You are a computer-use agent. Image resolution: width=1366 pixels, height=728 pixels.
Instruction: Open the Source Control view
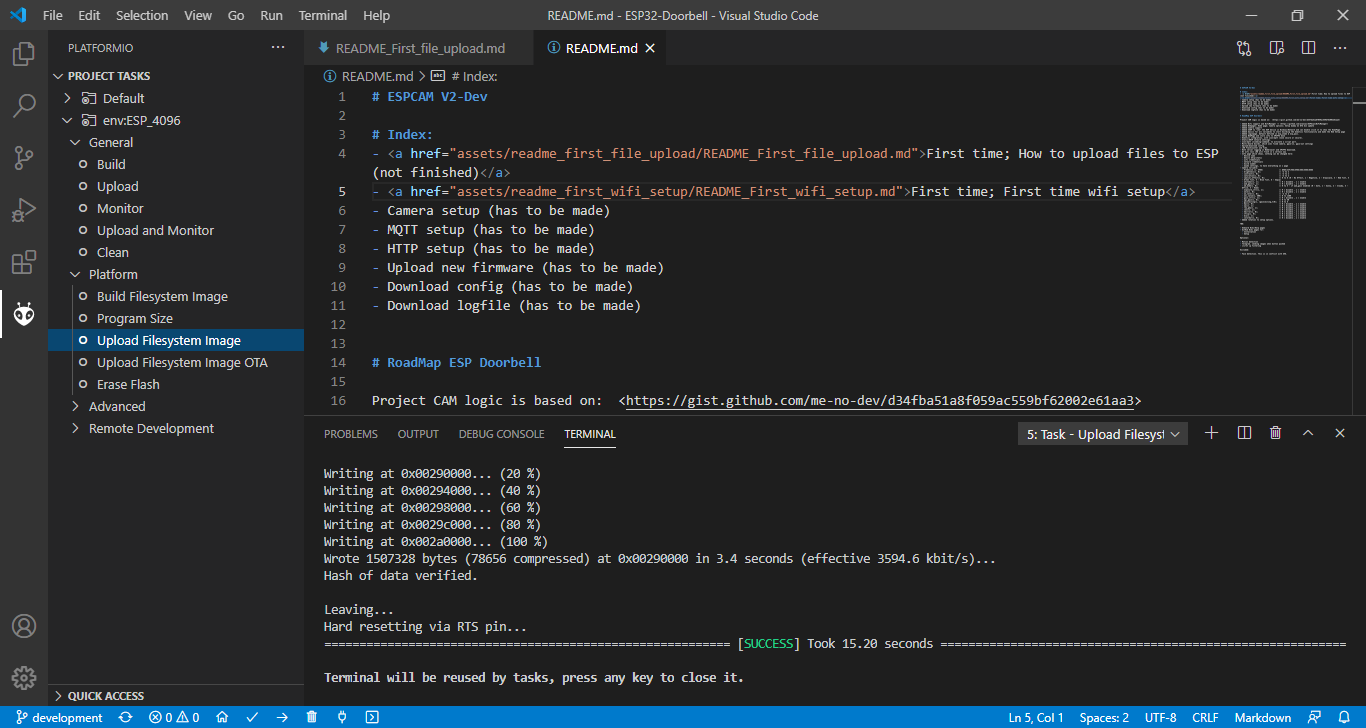(x=24, y=158)
